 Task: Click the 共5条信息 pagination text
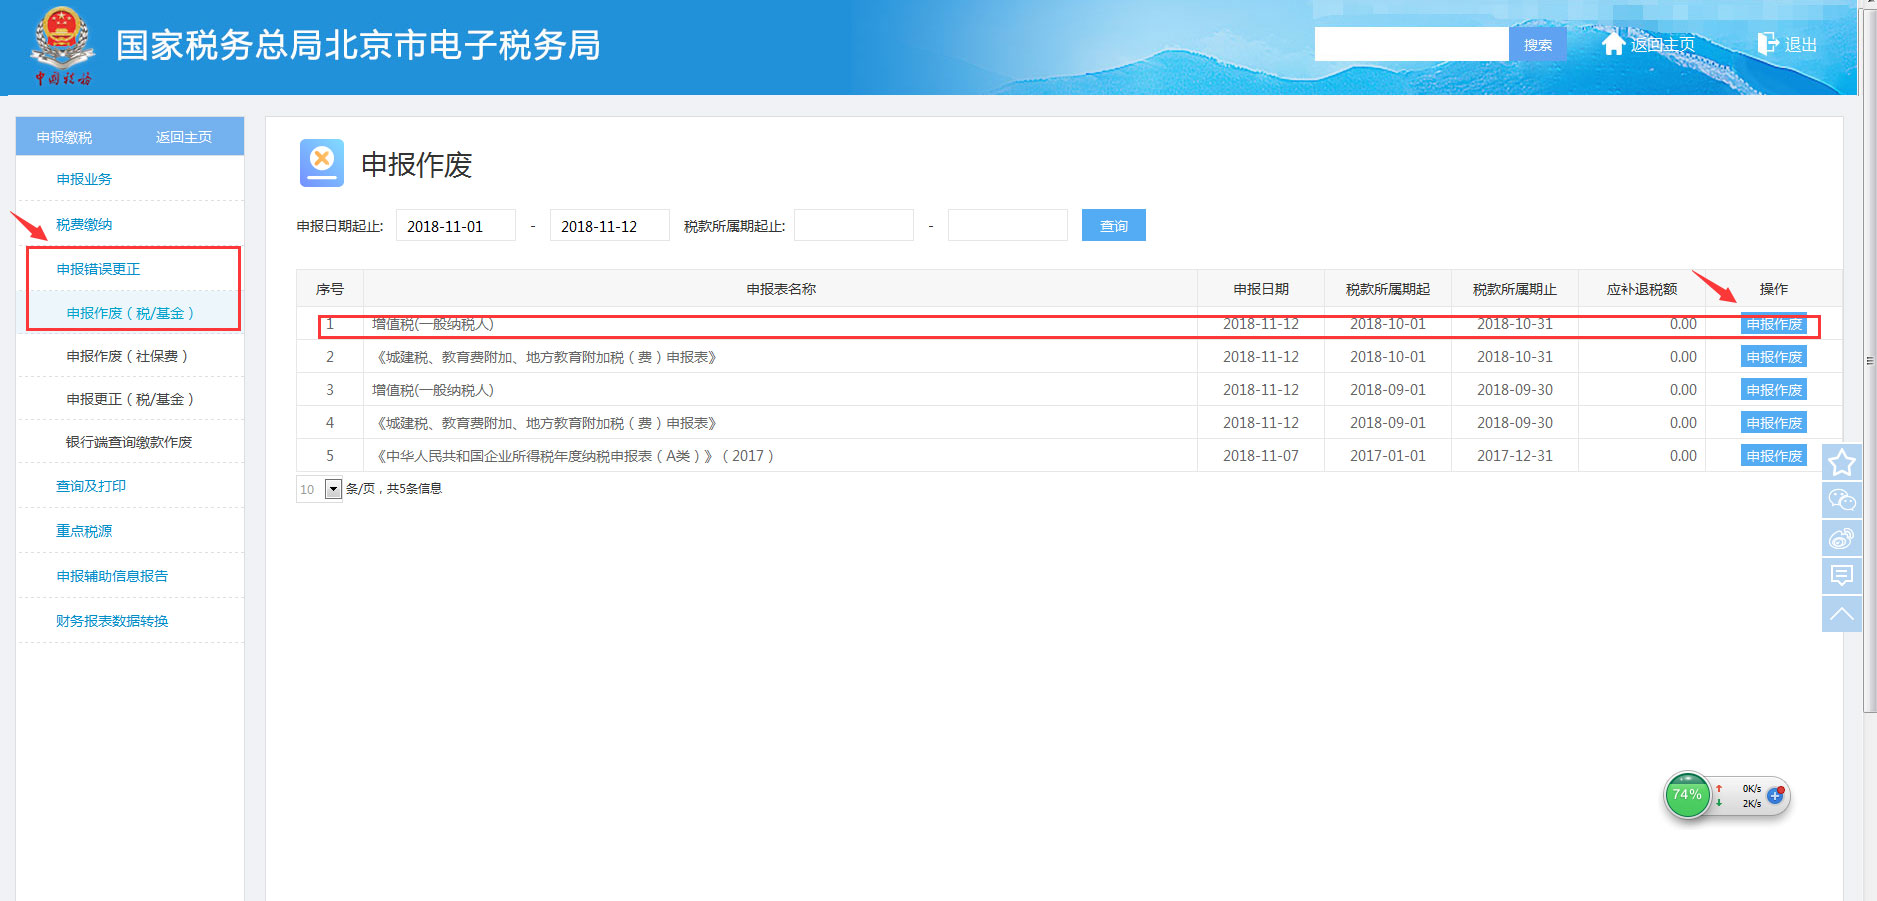(414, 489)
